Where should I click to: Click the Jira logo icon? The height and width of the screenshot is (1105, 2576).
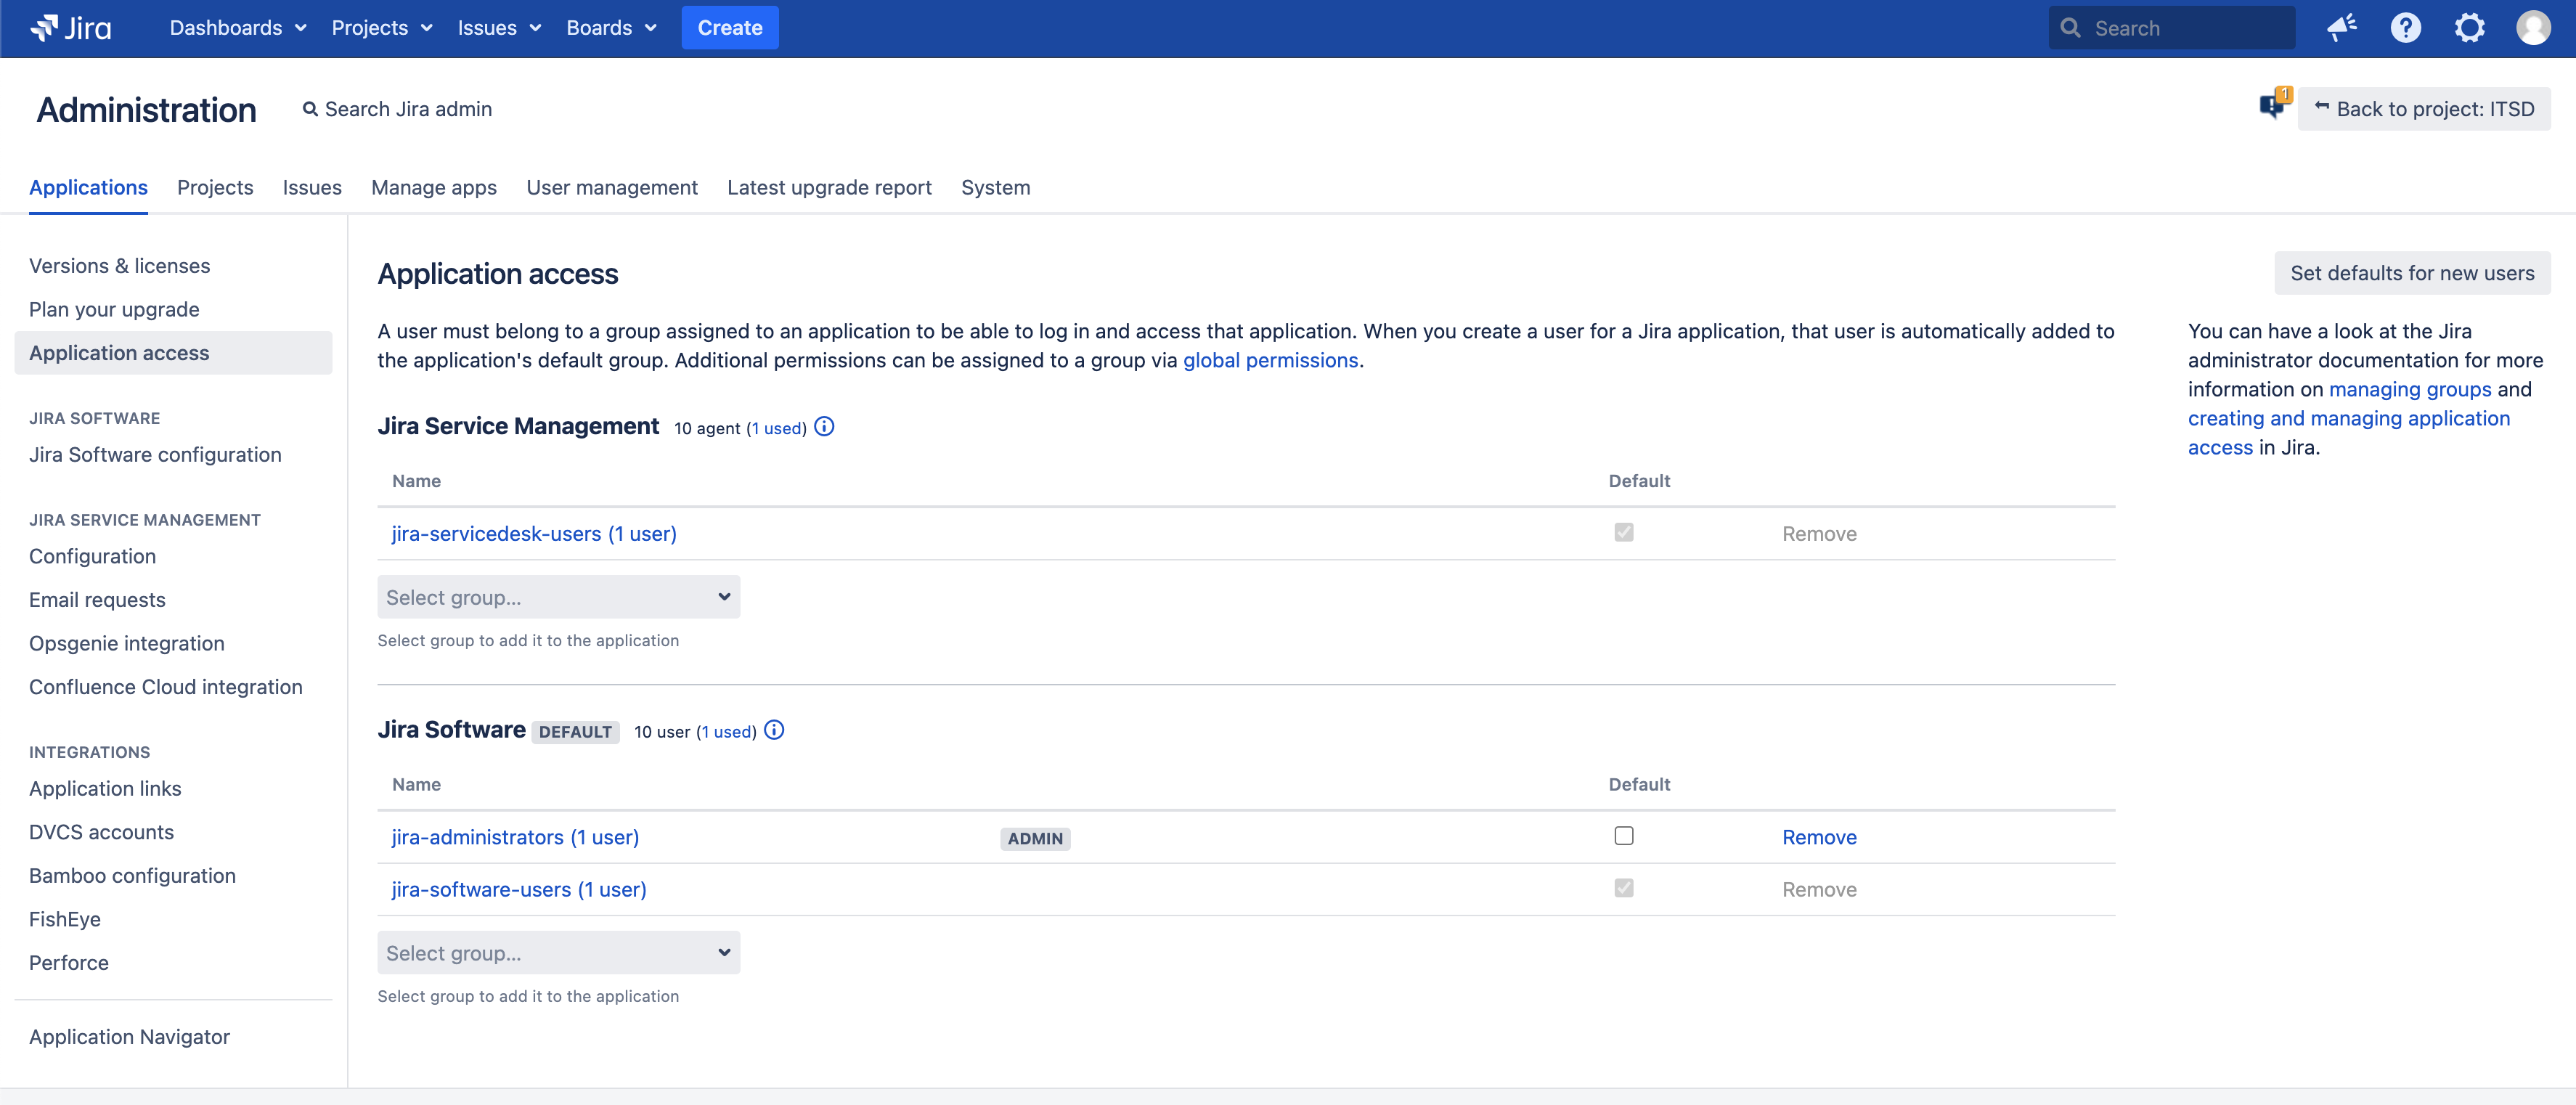(x=45, y=28)
